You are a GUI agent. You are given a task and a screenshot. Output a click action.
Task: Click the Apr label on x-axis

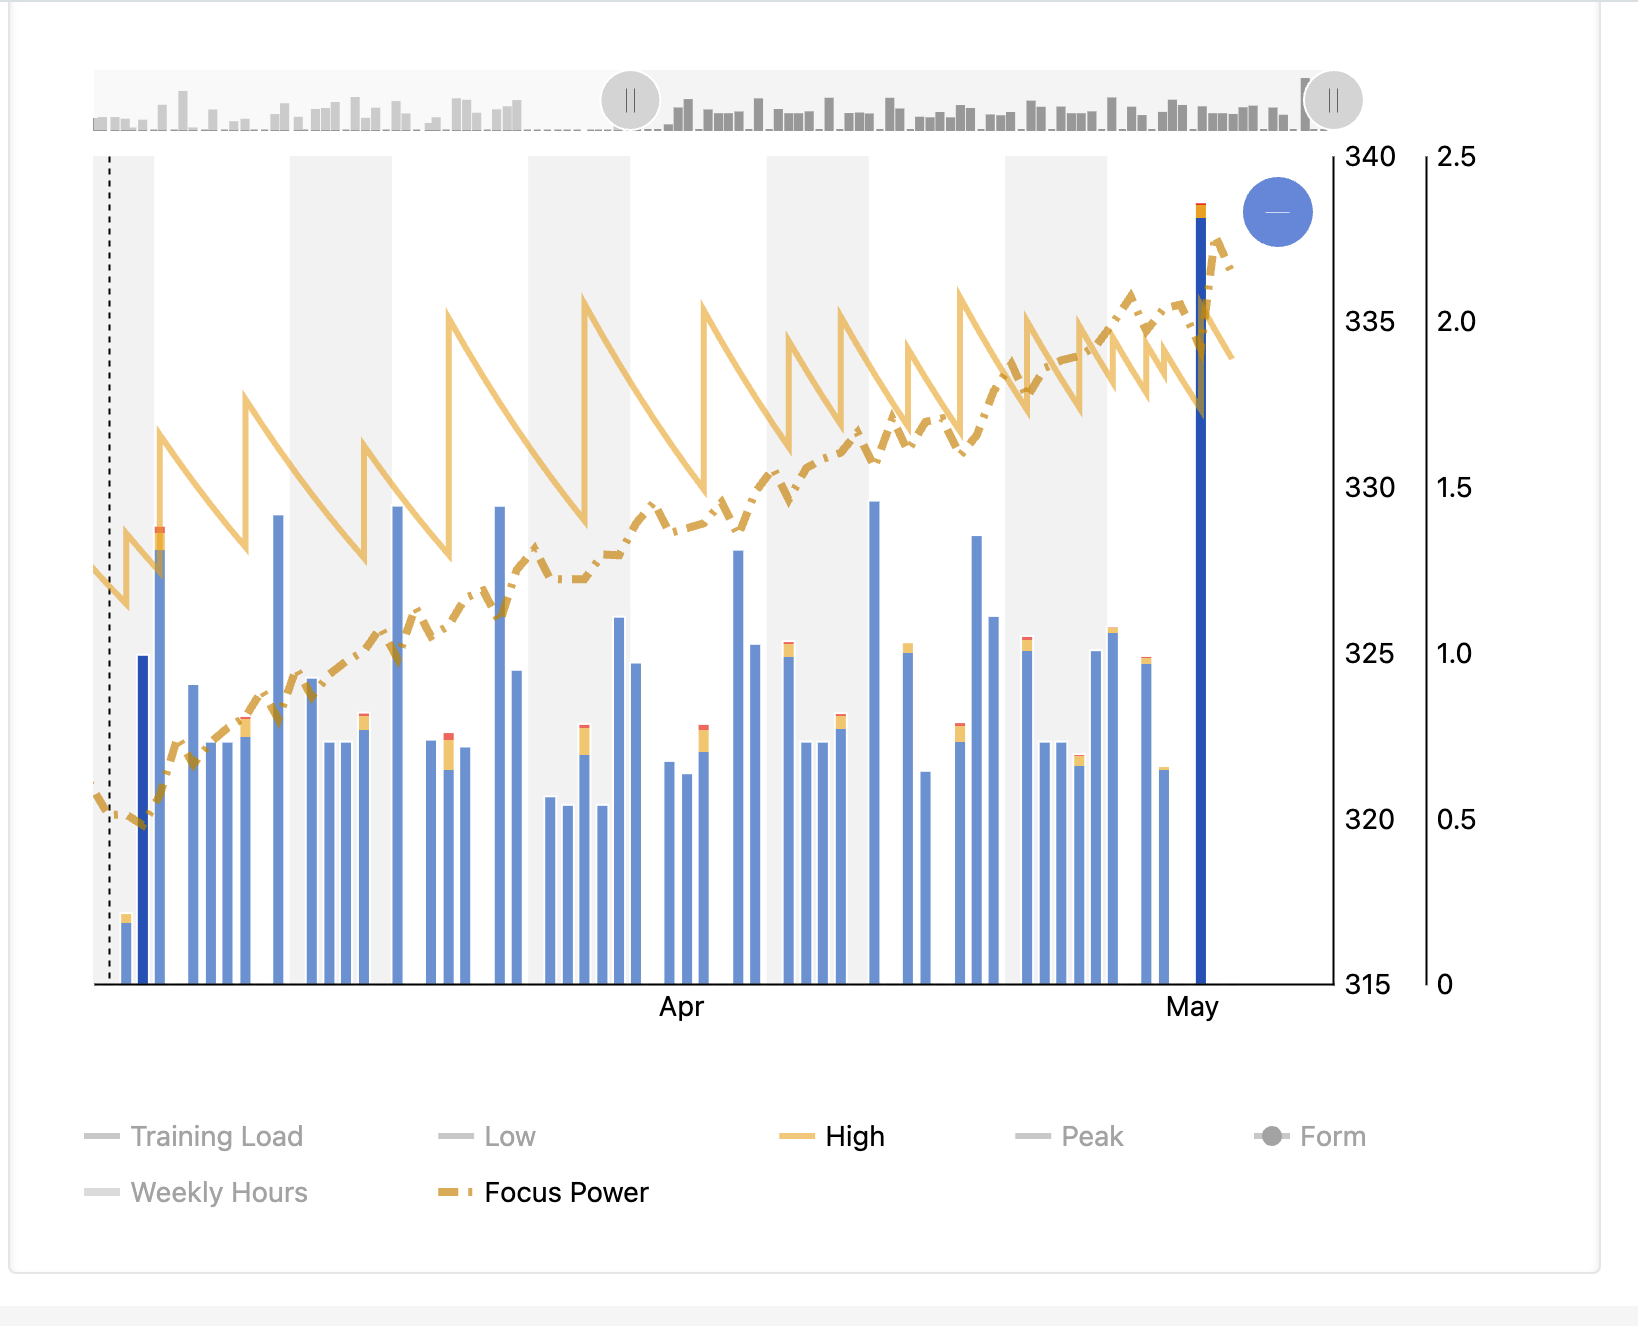click(681, 1007)
